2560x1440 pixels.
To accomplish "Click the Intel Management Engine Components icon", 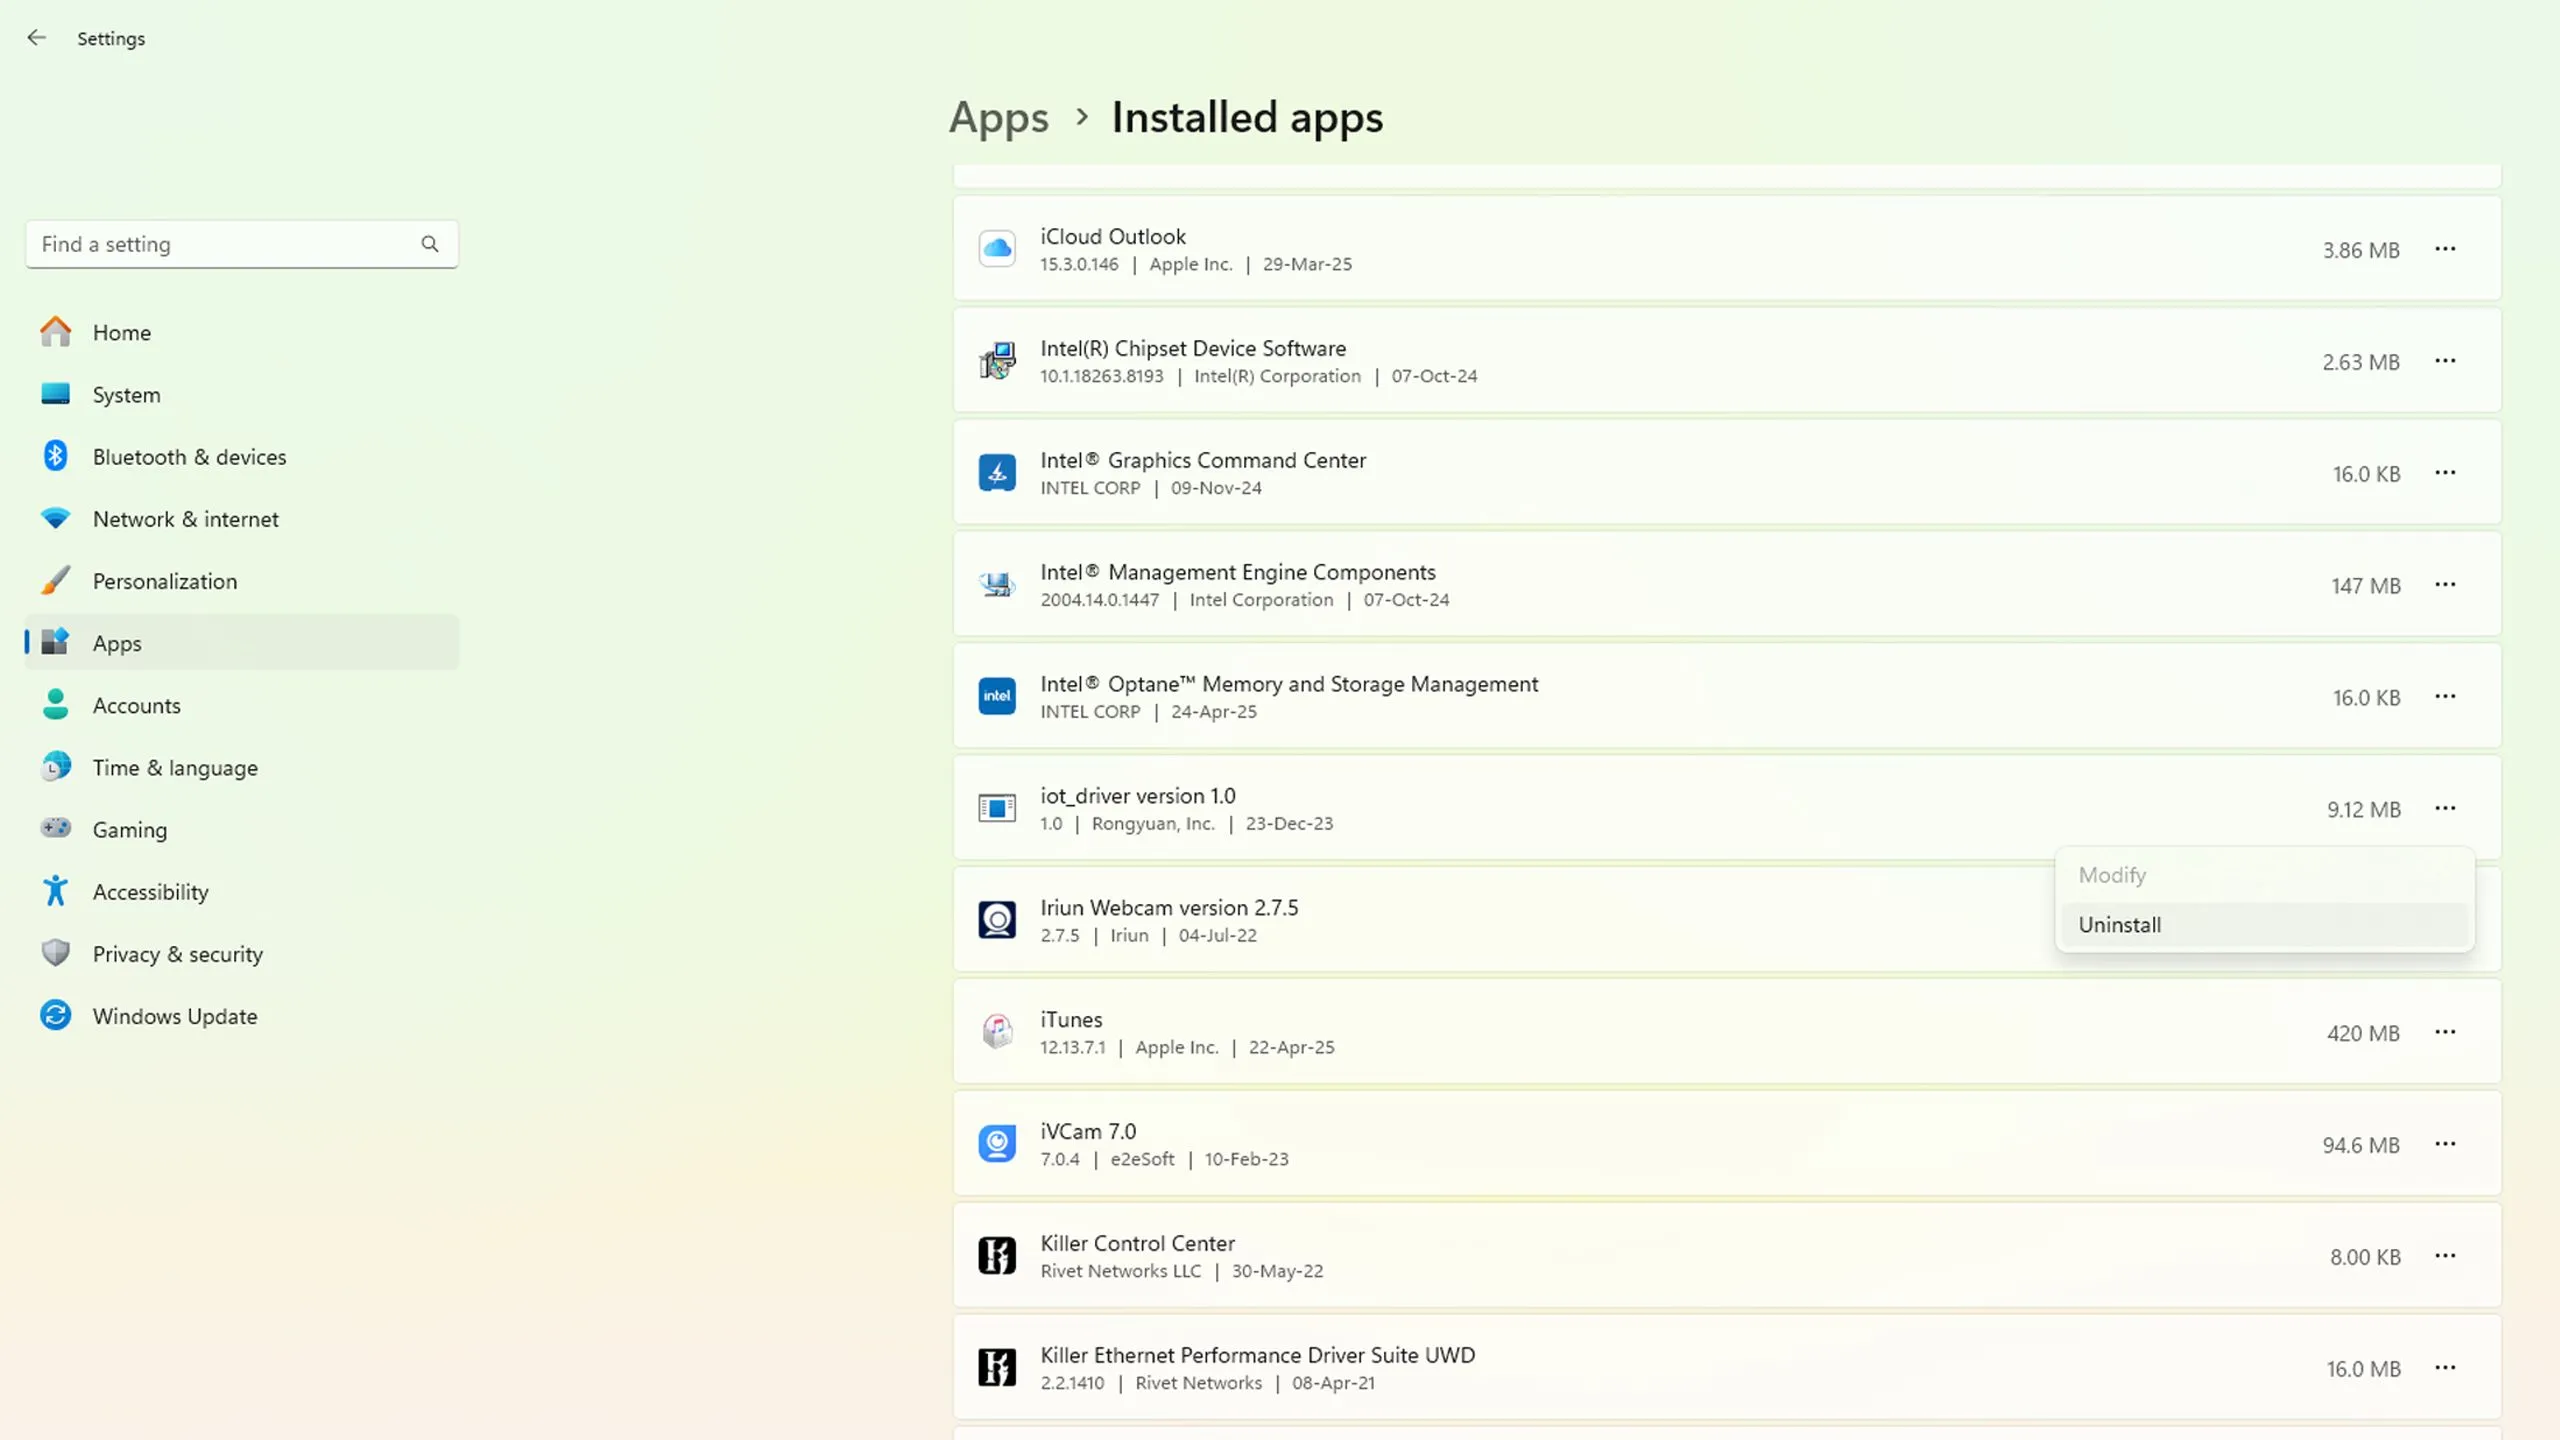I will (997, 585).
